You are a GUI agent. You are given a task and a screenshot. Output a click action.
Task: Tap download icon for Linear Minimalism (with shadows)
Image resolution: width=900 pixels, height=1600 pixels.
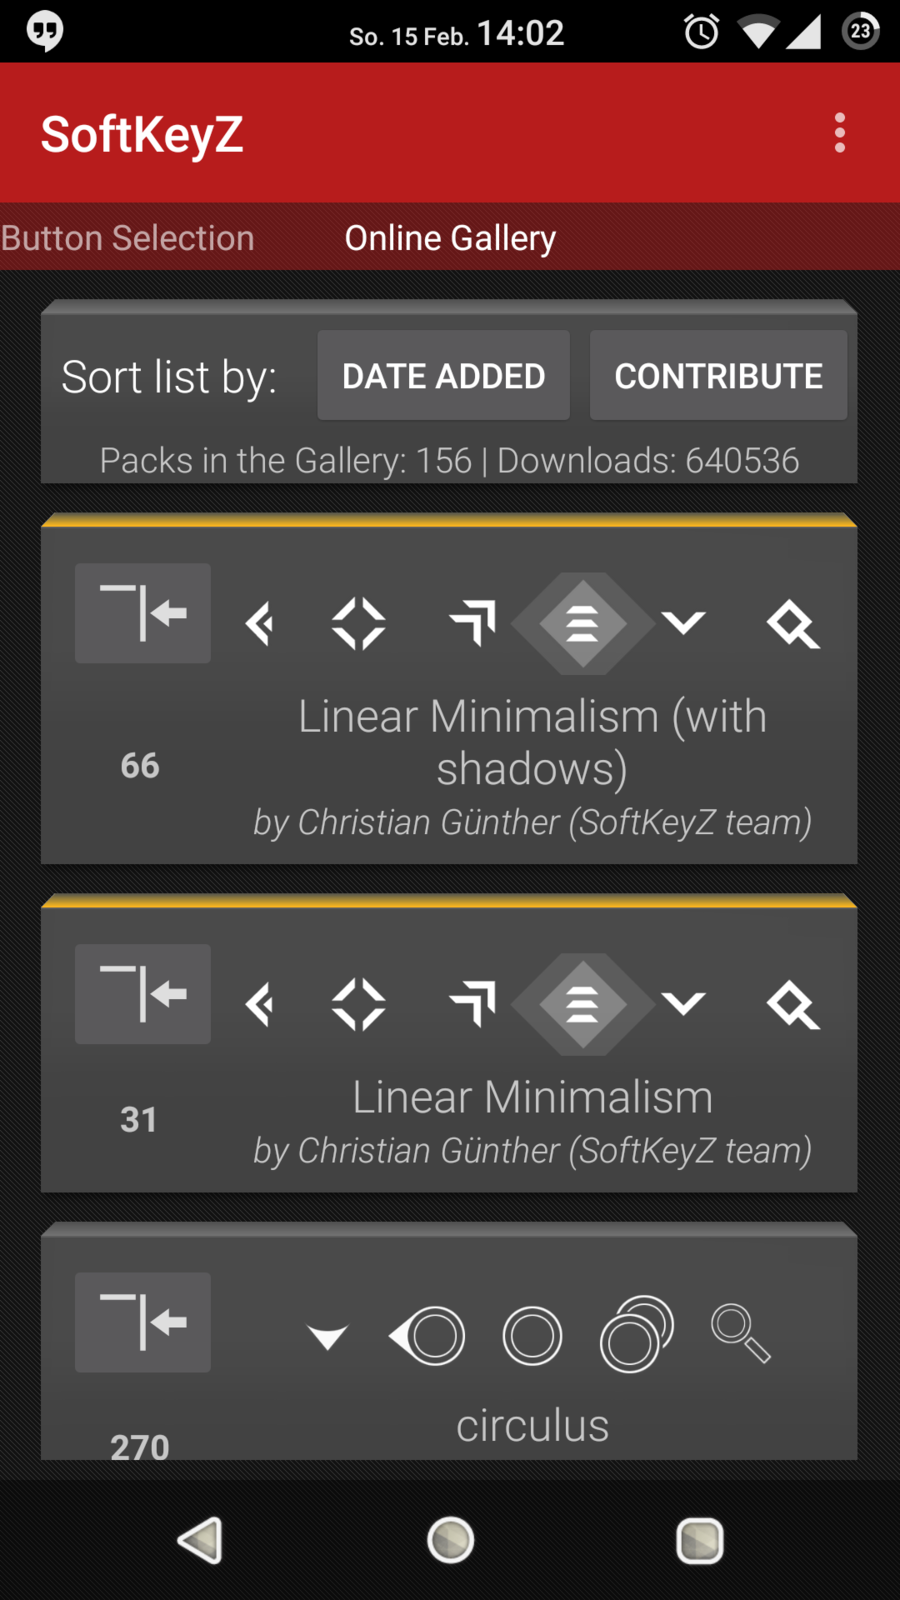pyautogui.click(x=143, y=613)
